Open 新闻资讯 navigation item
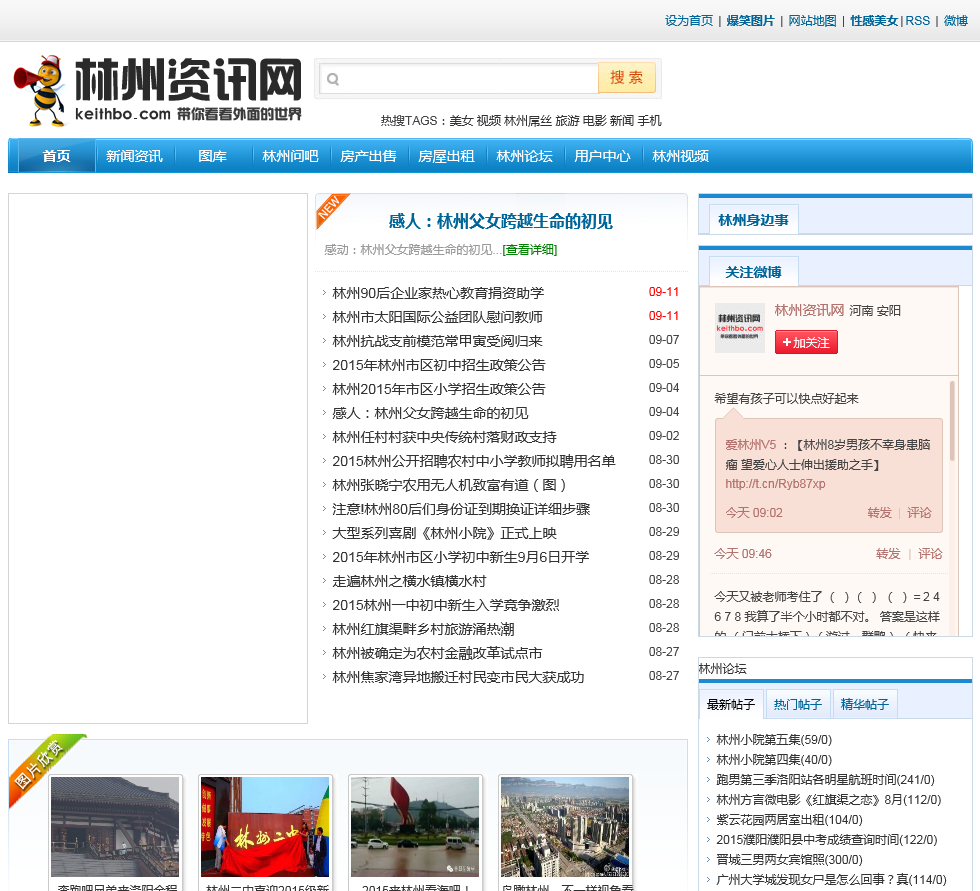The height and width of the screenshot is (891, 980). (134, 156)
